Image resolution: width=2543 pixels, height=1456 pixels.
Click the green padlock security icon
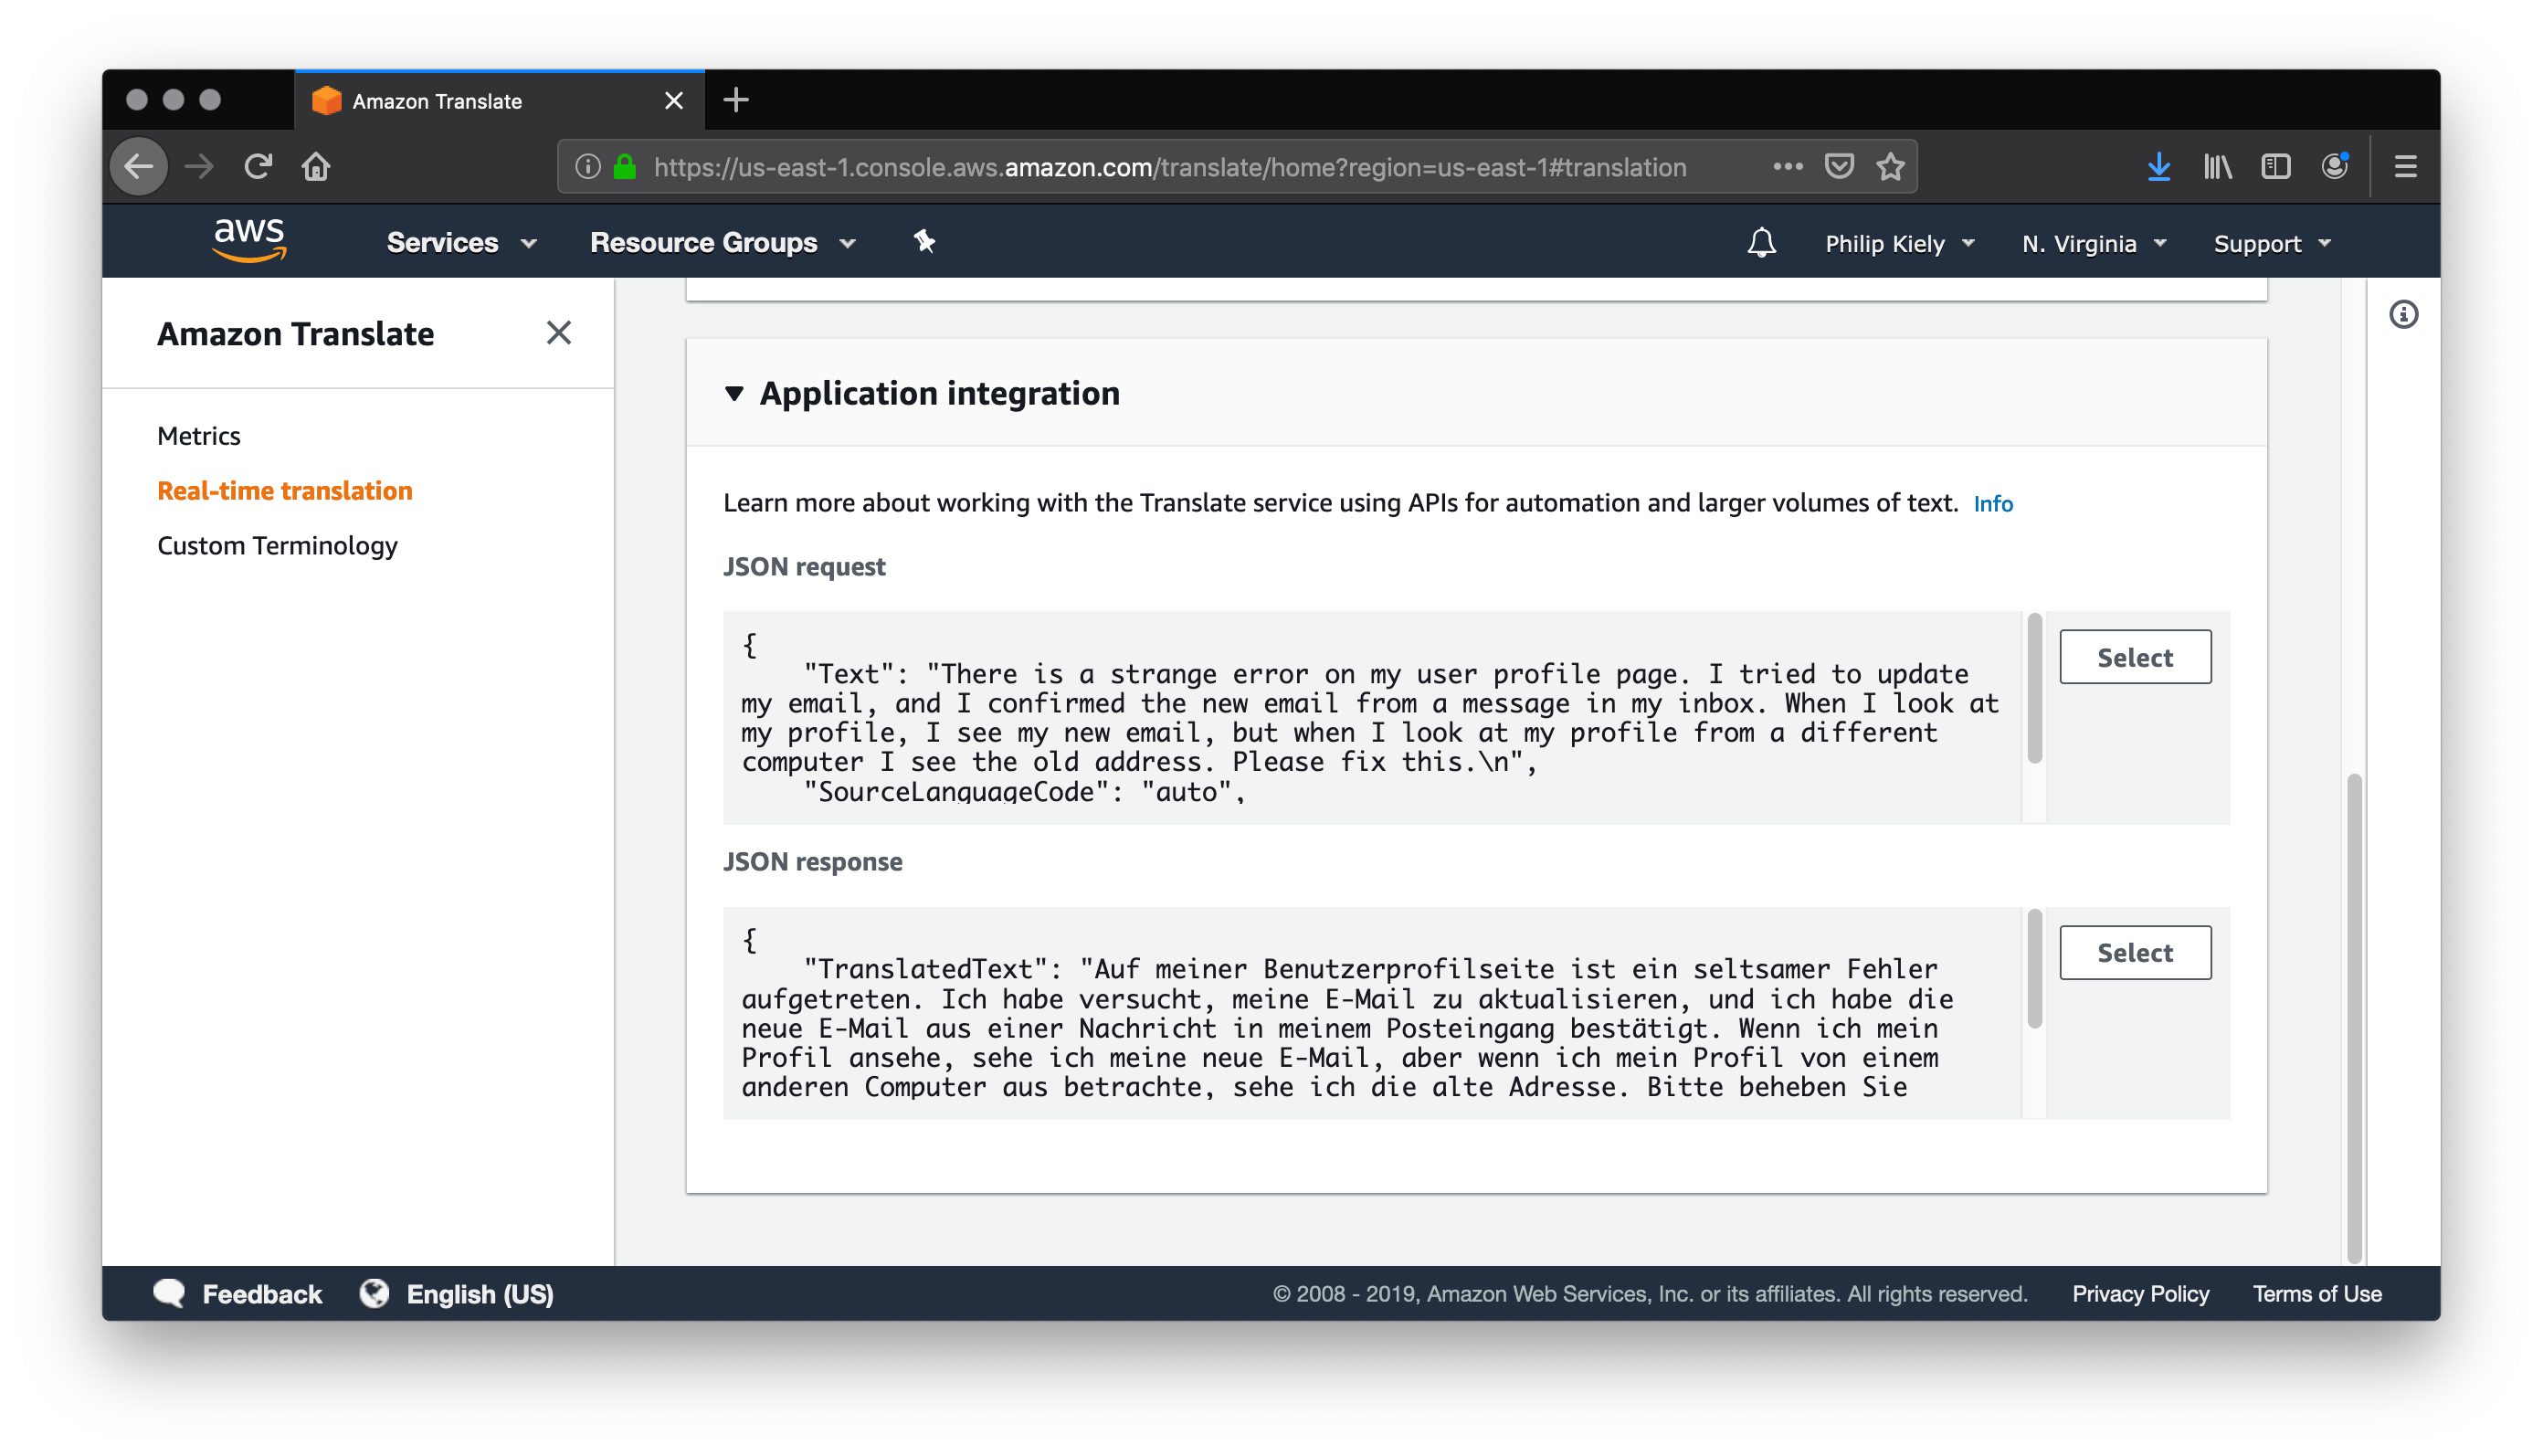[x=625, y=167]
